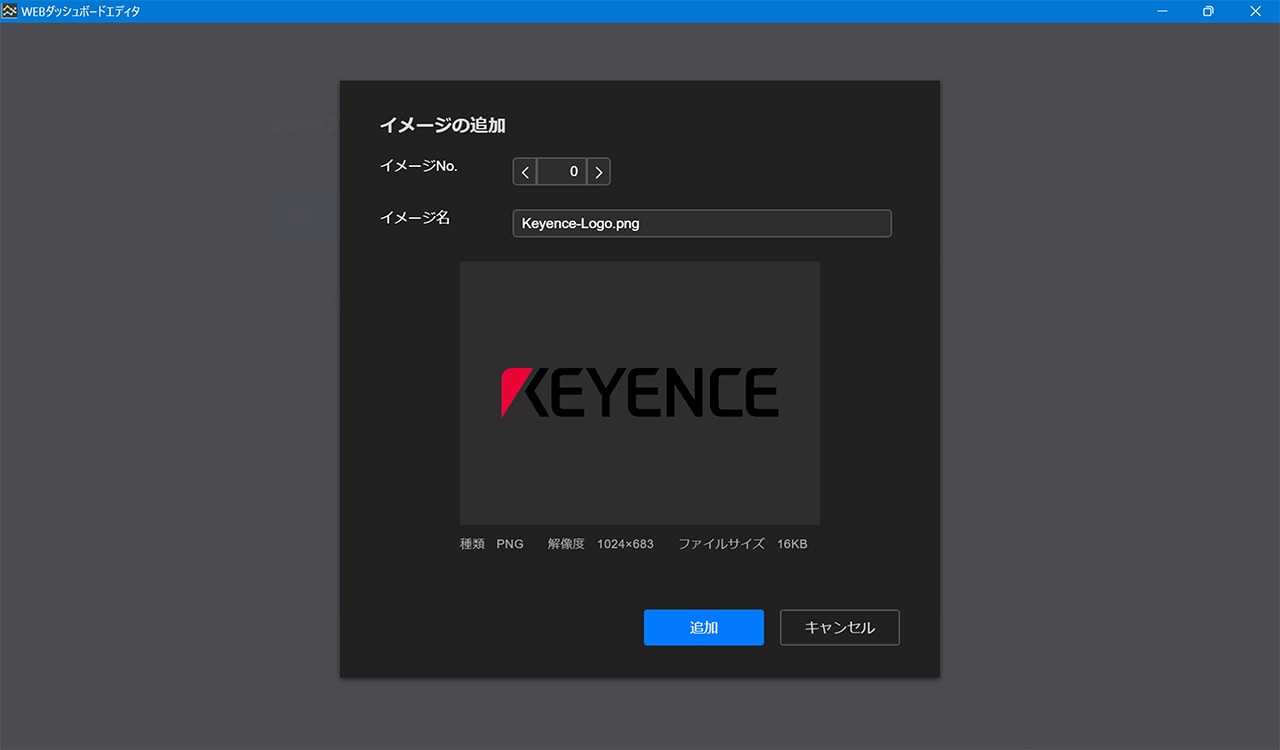
Task: Click the ファイルサイズ 16KB info text
Action: click(742, 544)
